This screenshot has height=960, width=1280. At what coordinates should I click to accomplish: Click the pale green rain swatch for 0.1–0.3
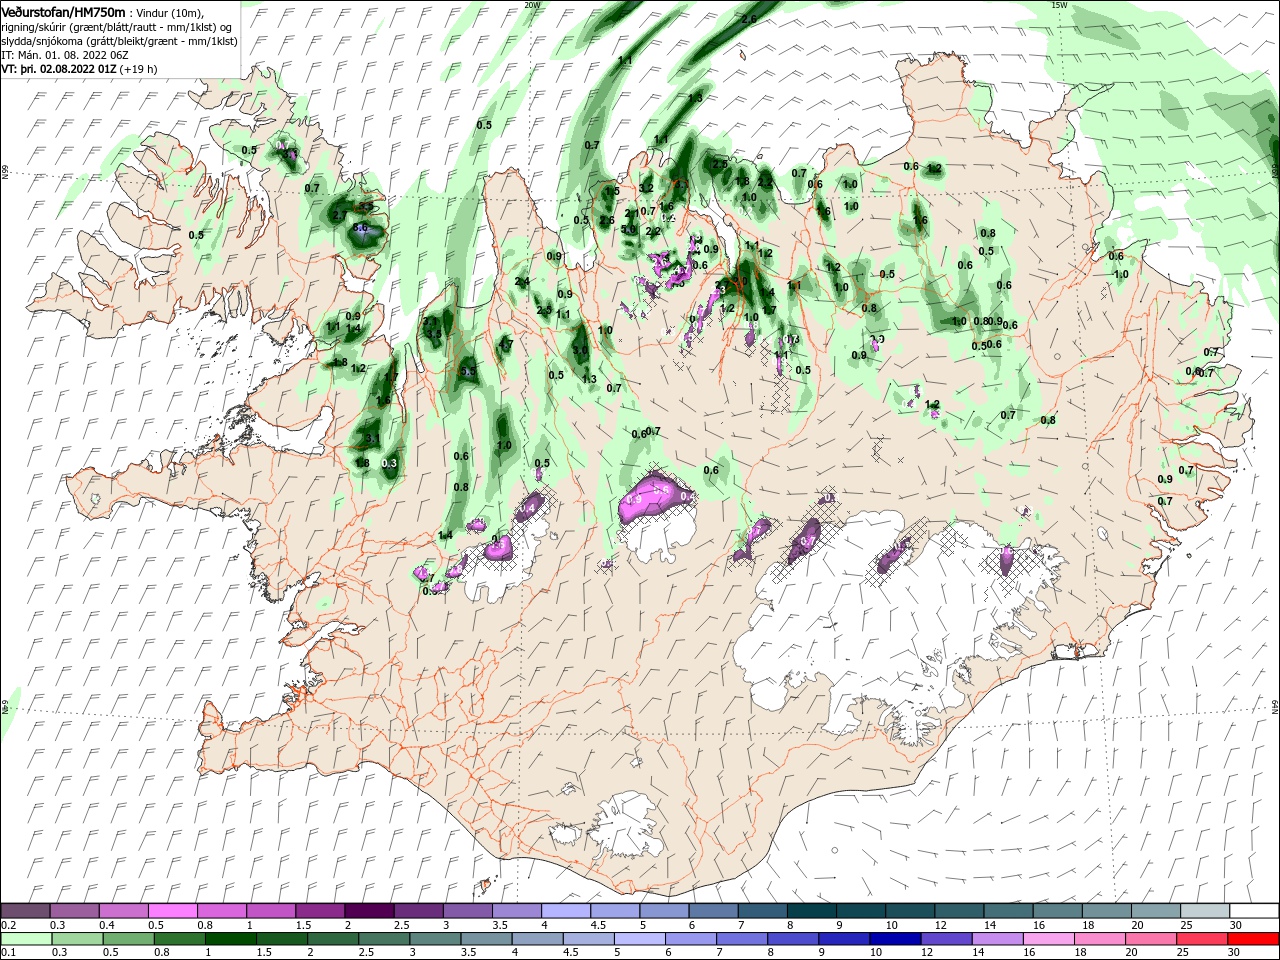pyautogui.click(x=26, y=939)
